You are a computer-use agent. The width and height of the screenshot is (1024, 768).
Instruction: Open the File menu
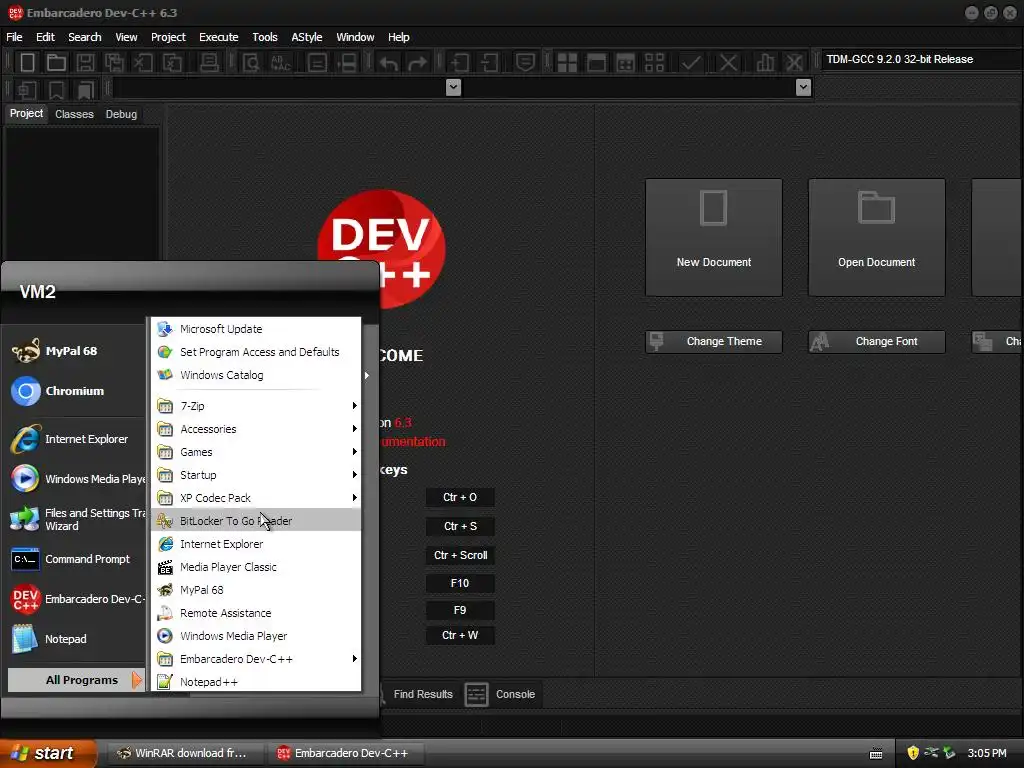point(14,37)
